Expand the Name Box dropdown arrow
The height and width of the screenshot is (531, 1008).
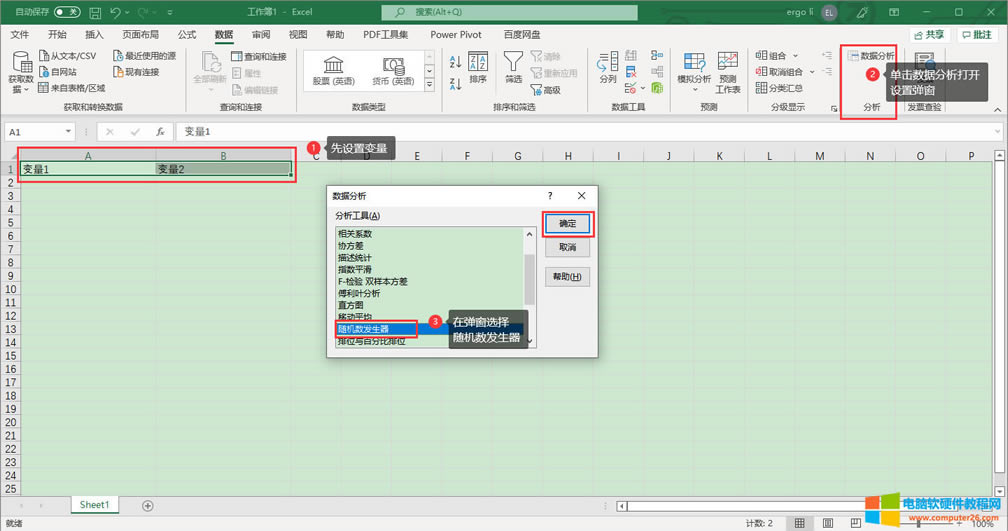[68, 132]
